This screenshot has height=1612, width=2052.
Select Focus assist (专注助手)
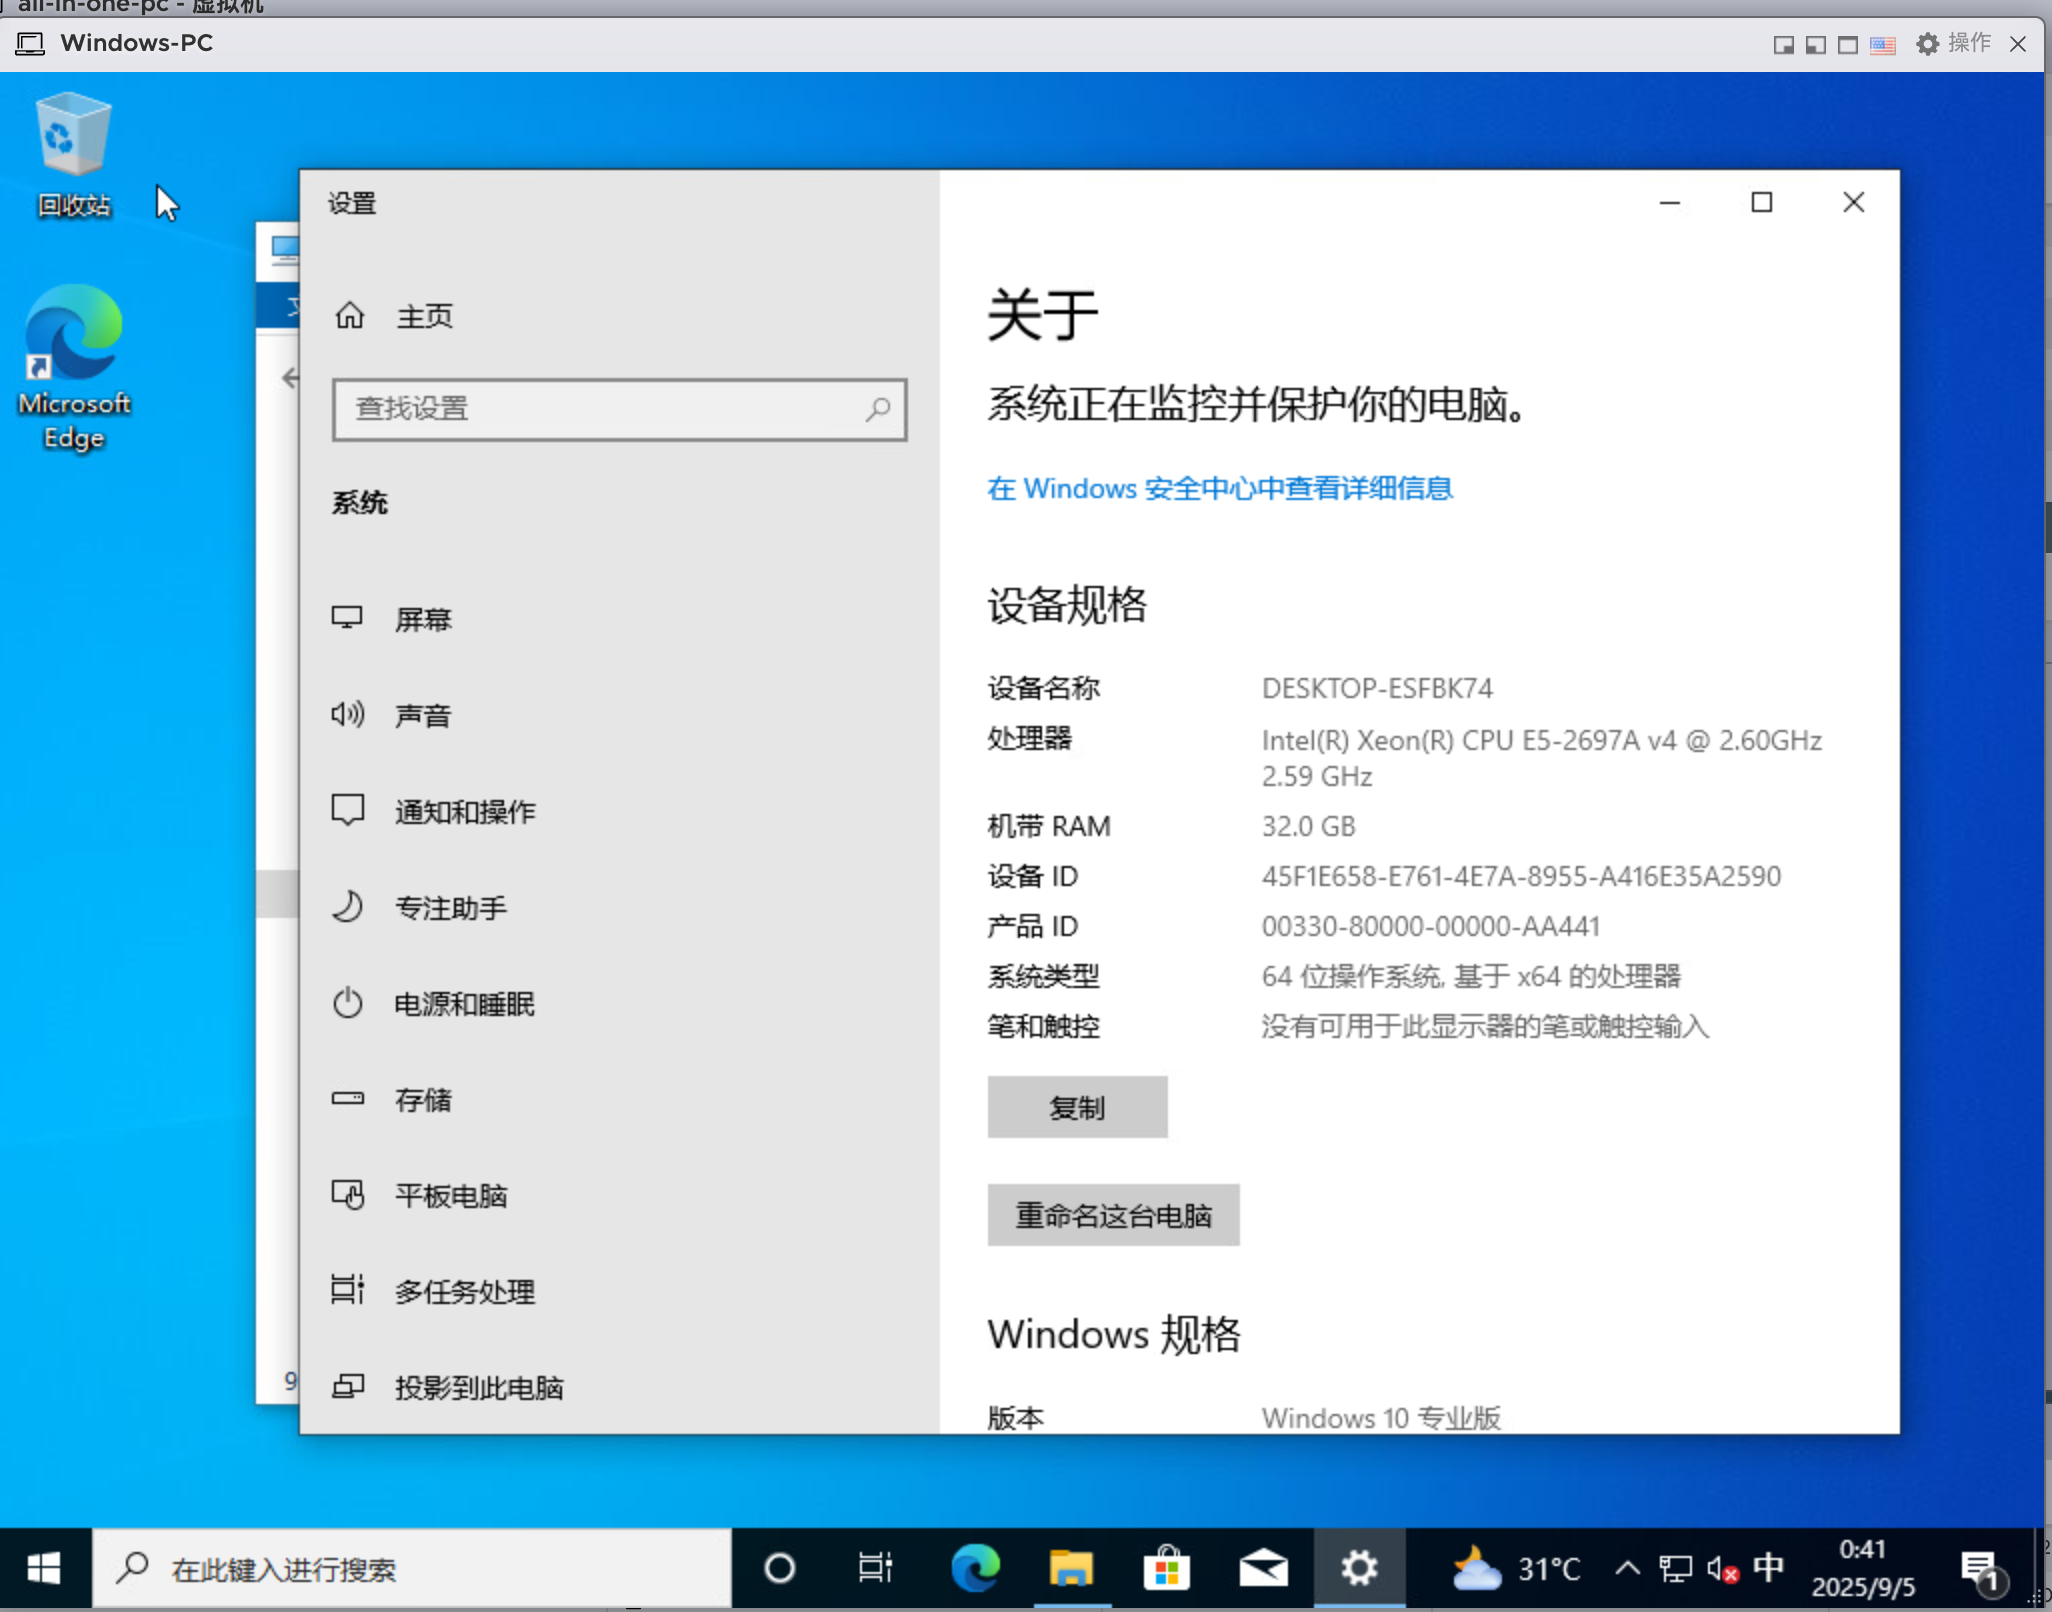[450, 907]
